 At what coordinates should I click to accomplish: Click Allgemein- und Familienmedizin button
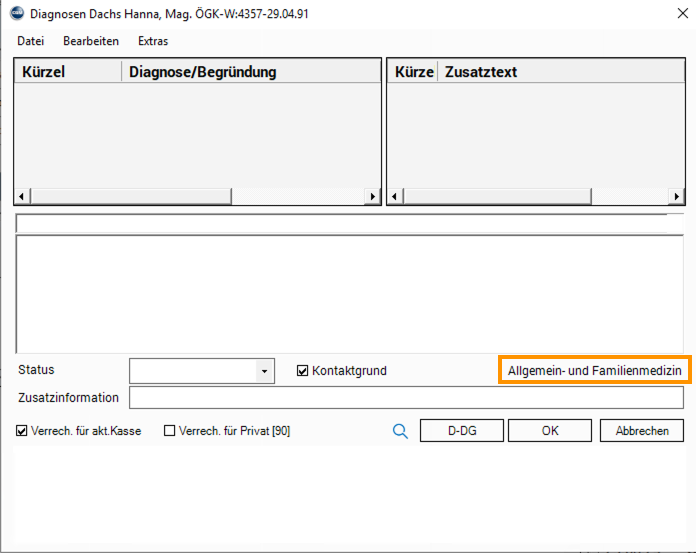click(x=594, y=370)
